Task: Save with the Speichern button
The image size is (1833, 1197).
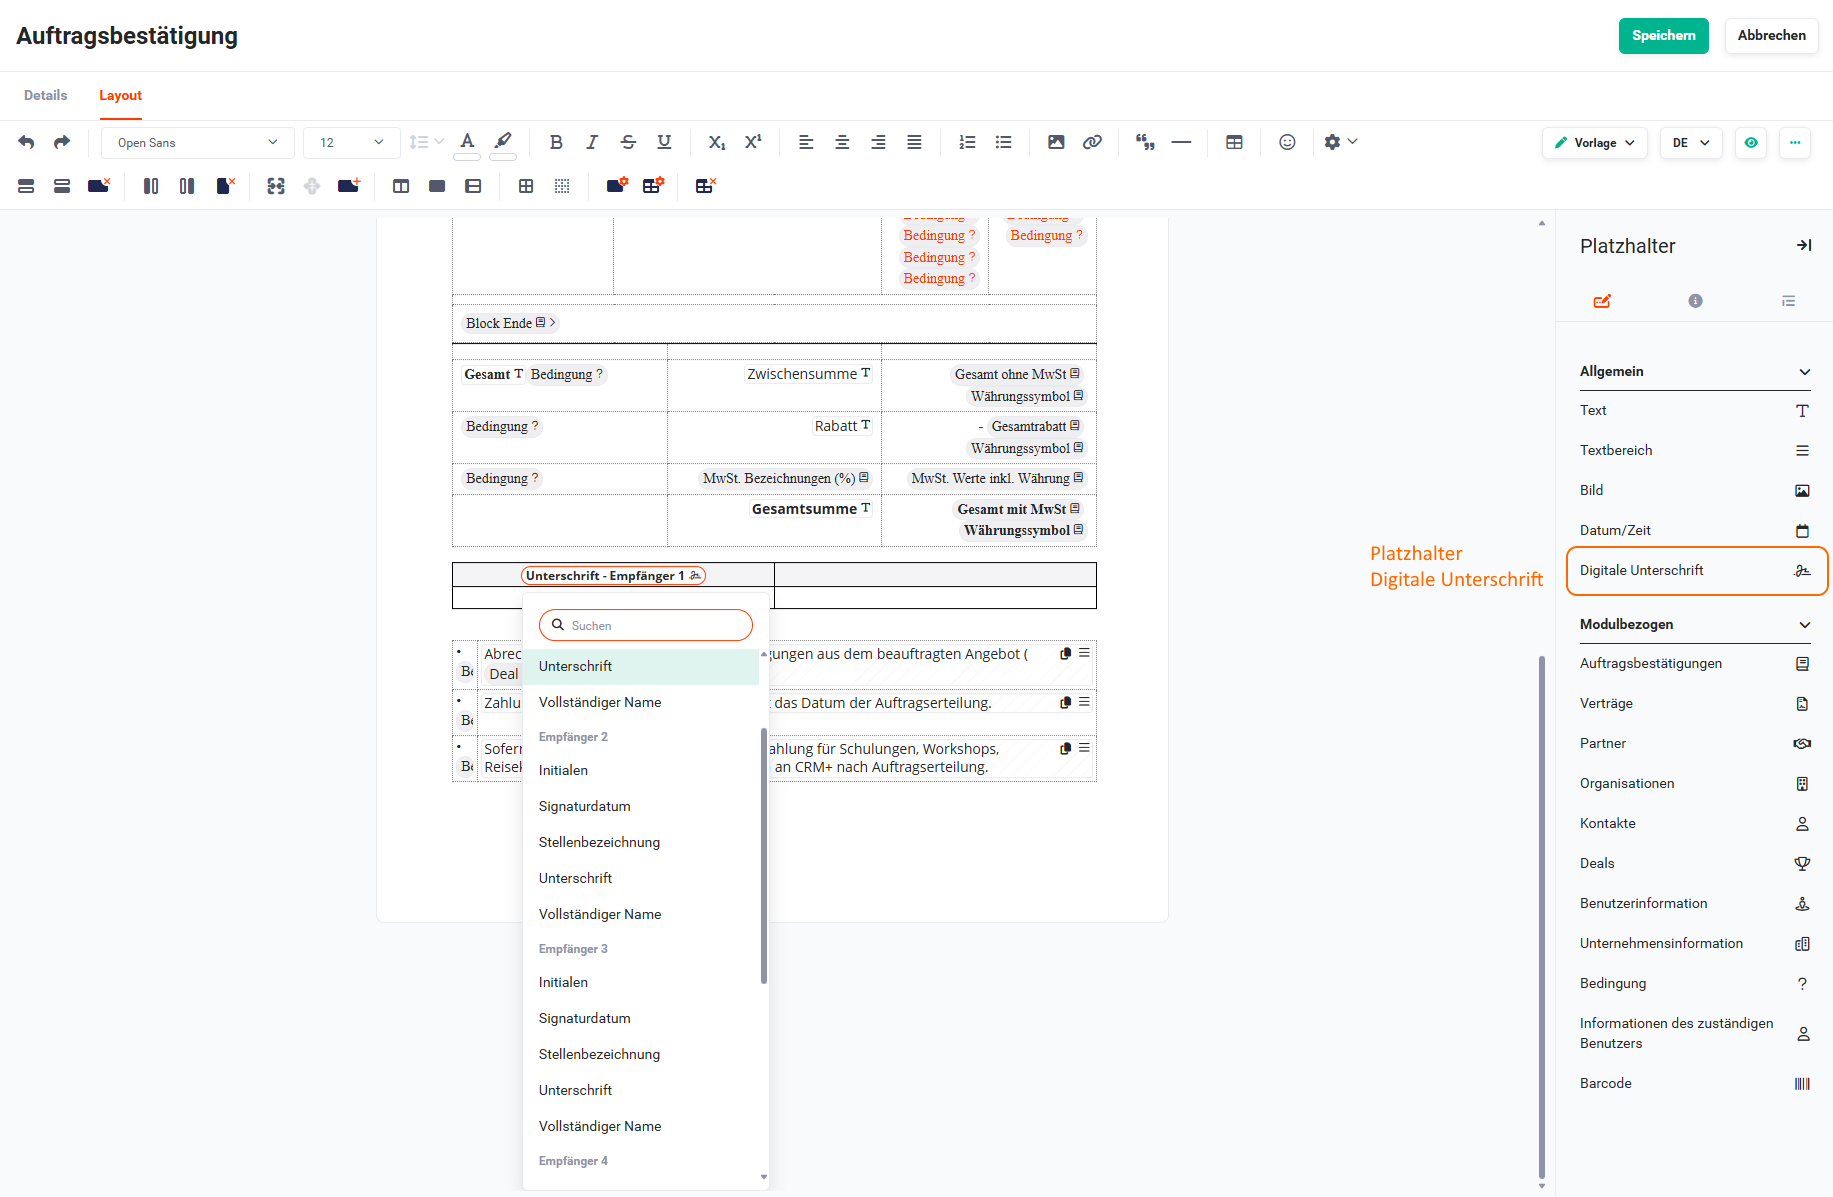Action: click(1664, 36)
